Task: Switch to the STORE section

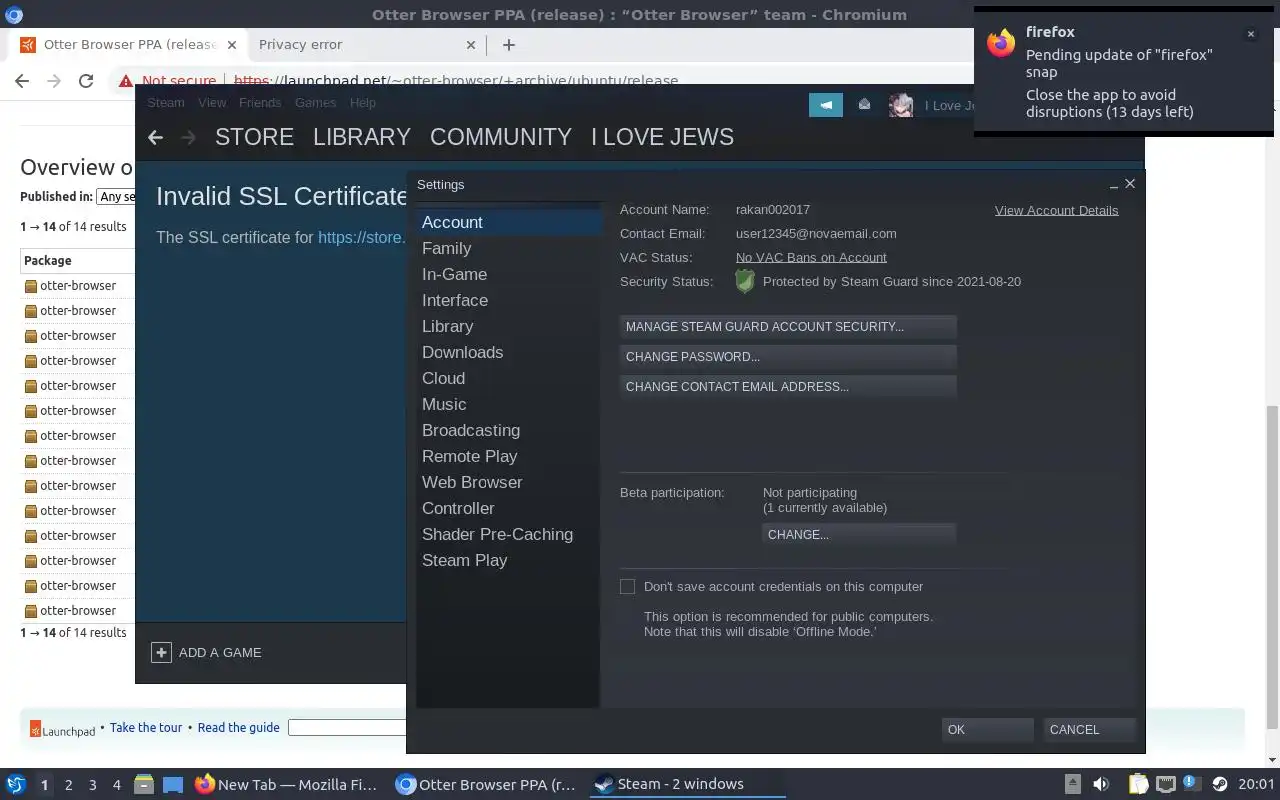Action: [254, 137]
